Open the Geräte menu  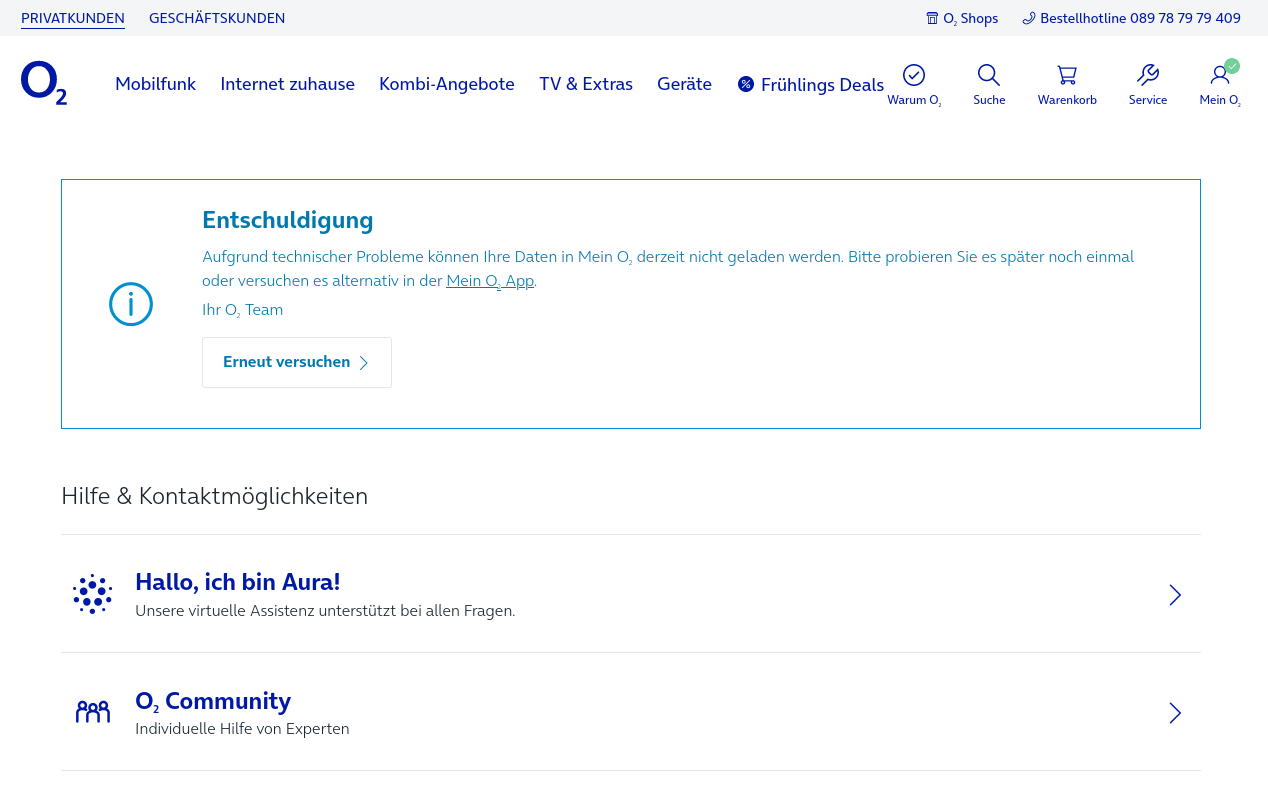pos(684,84)
